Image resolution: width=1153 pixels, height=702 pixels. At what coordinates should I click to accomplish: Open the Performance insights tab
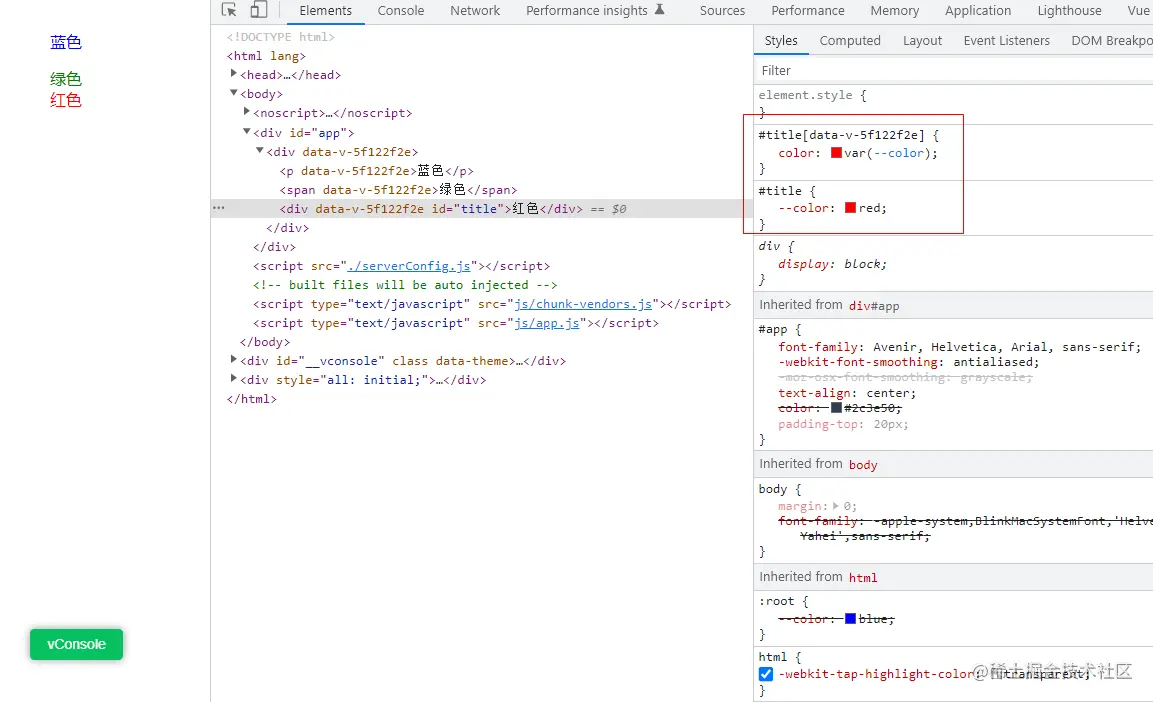coord(587,11)
